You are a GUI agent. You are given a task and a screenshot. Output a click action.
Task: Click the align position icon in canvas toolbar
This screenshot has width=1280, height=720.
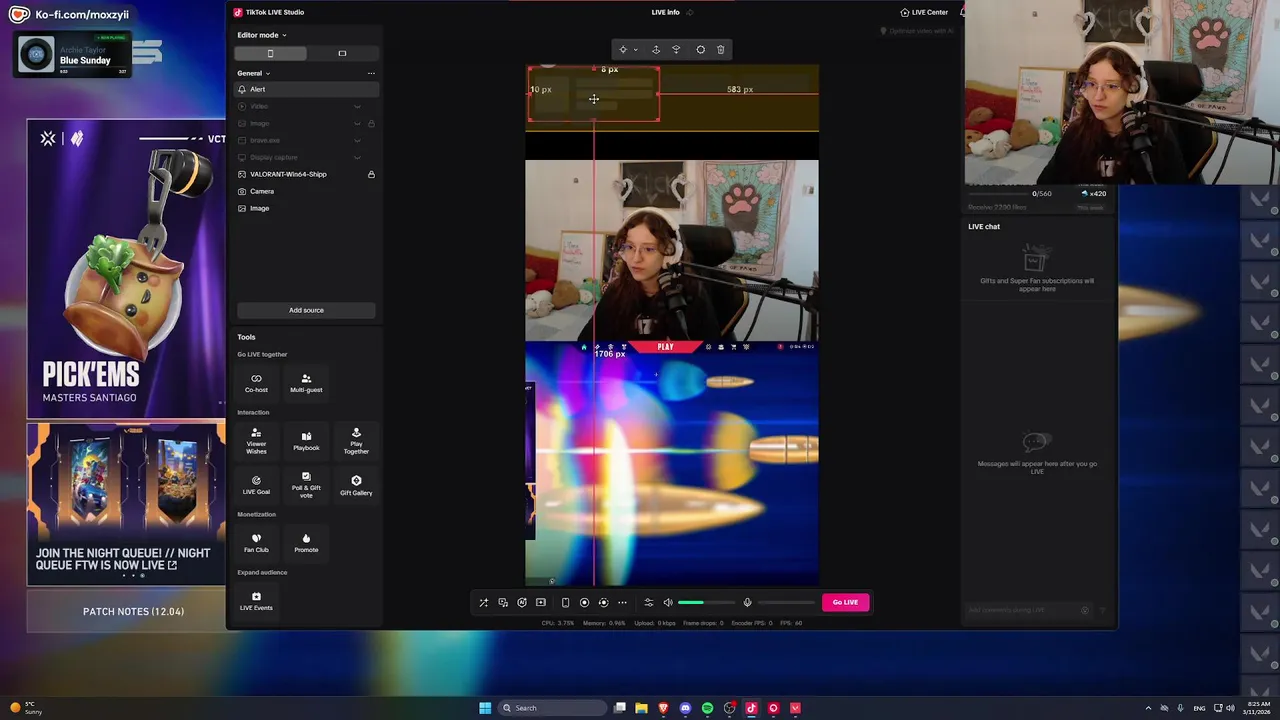pos(623,49)
